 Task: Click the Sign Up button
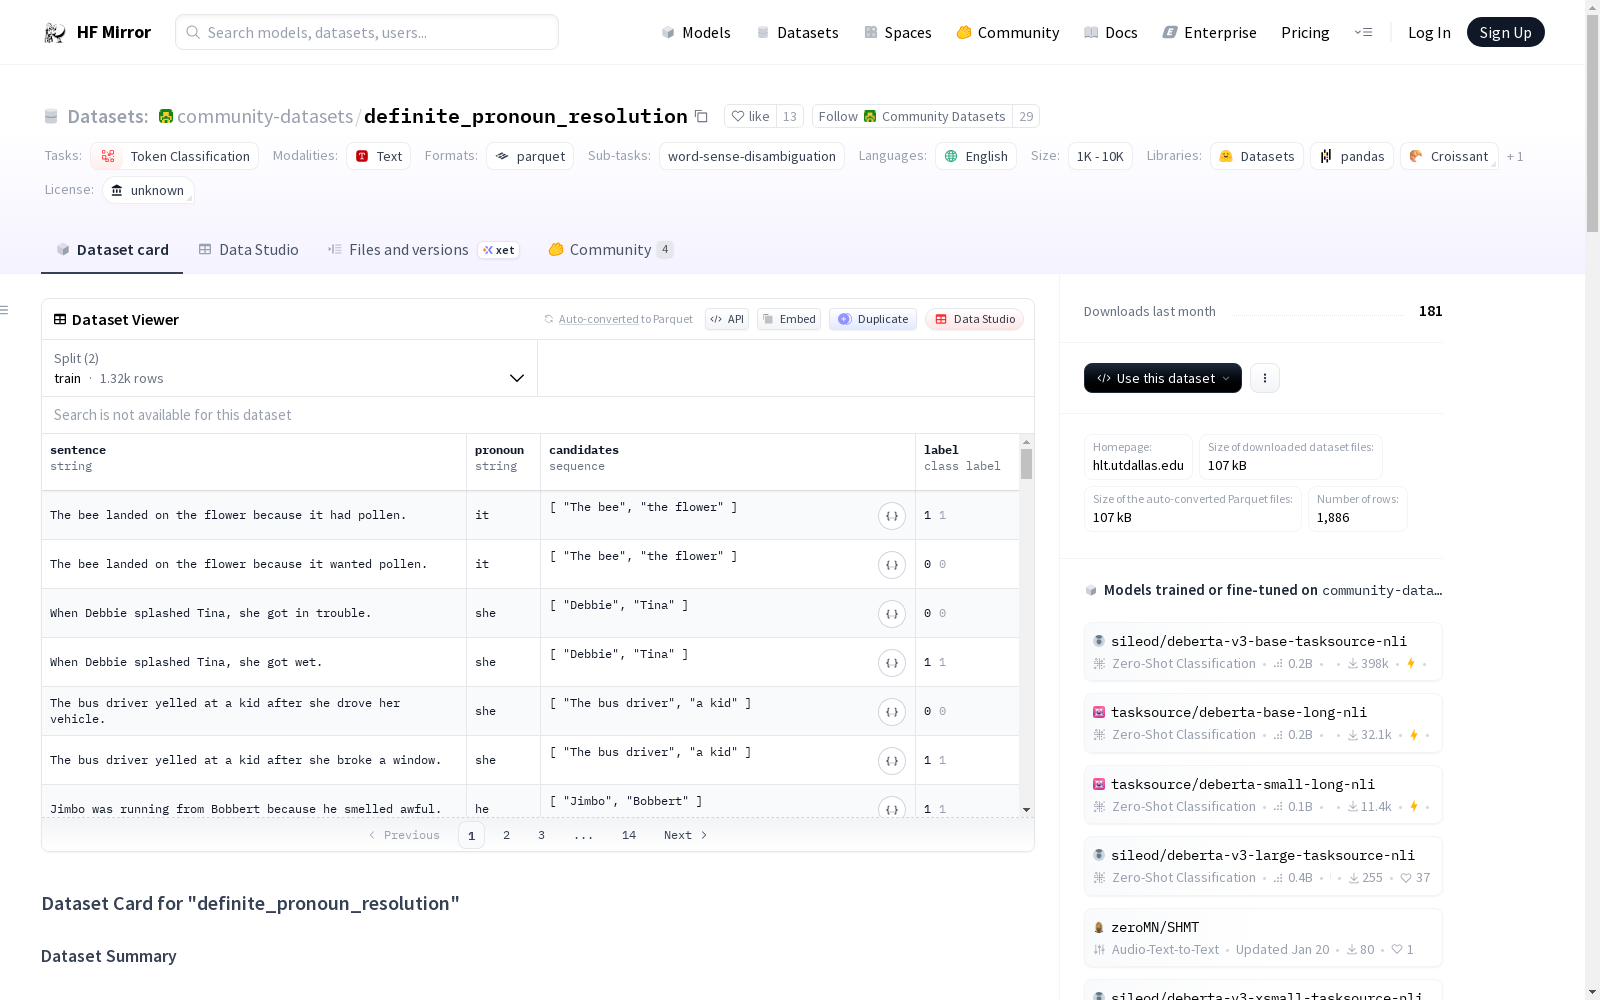pyautogui.click(x=1504, y=33)
